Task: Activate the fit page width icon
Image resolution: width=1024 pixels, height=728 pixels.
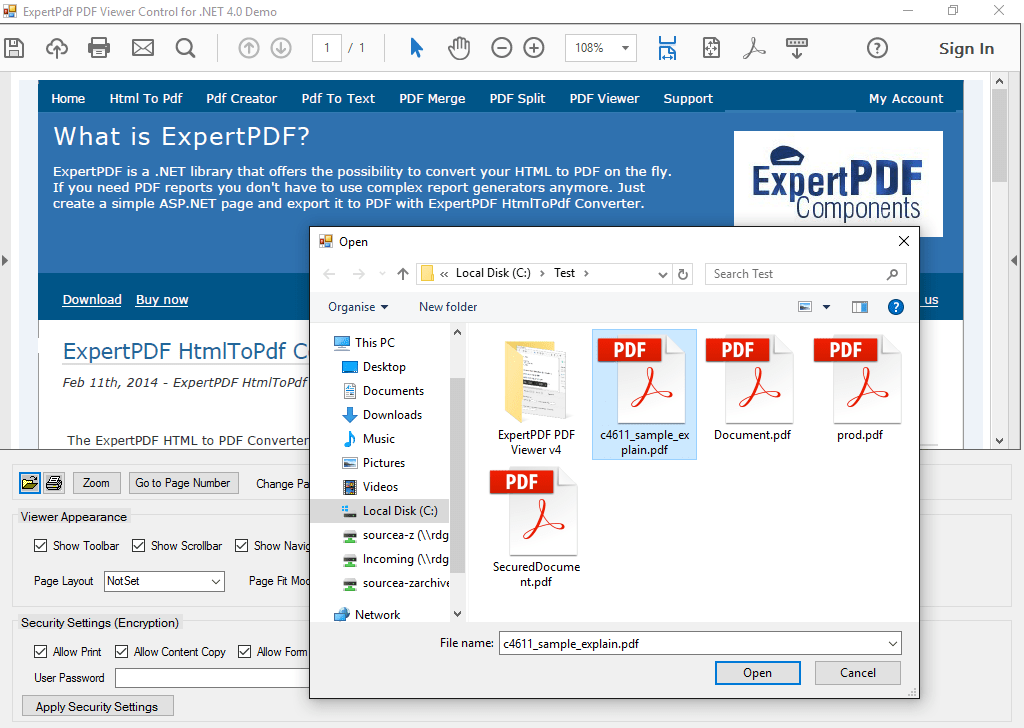Action: [667, 47]
